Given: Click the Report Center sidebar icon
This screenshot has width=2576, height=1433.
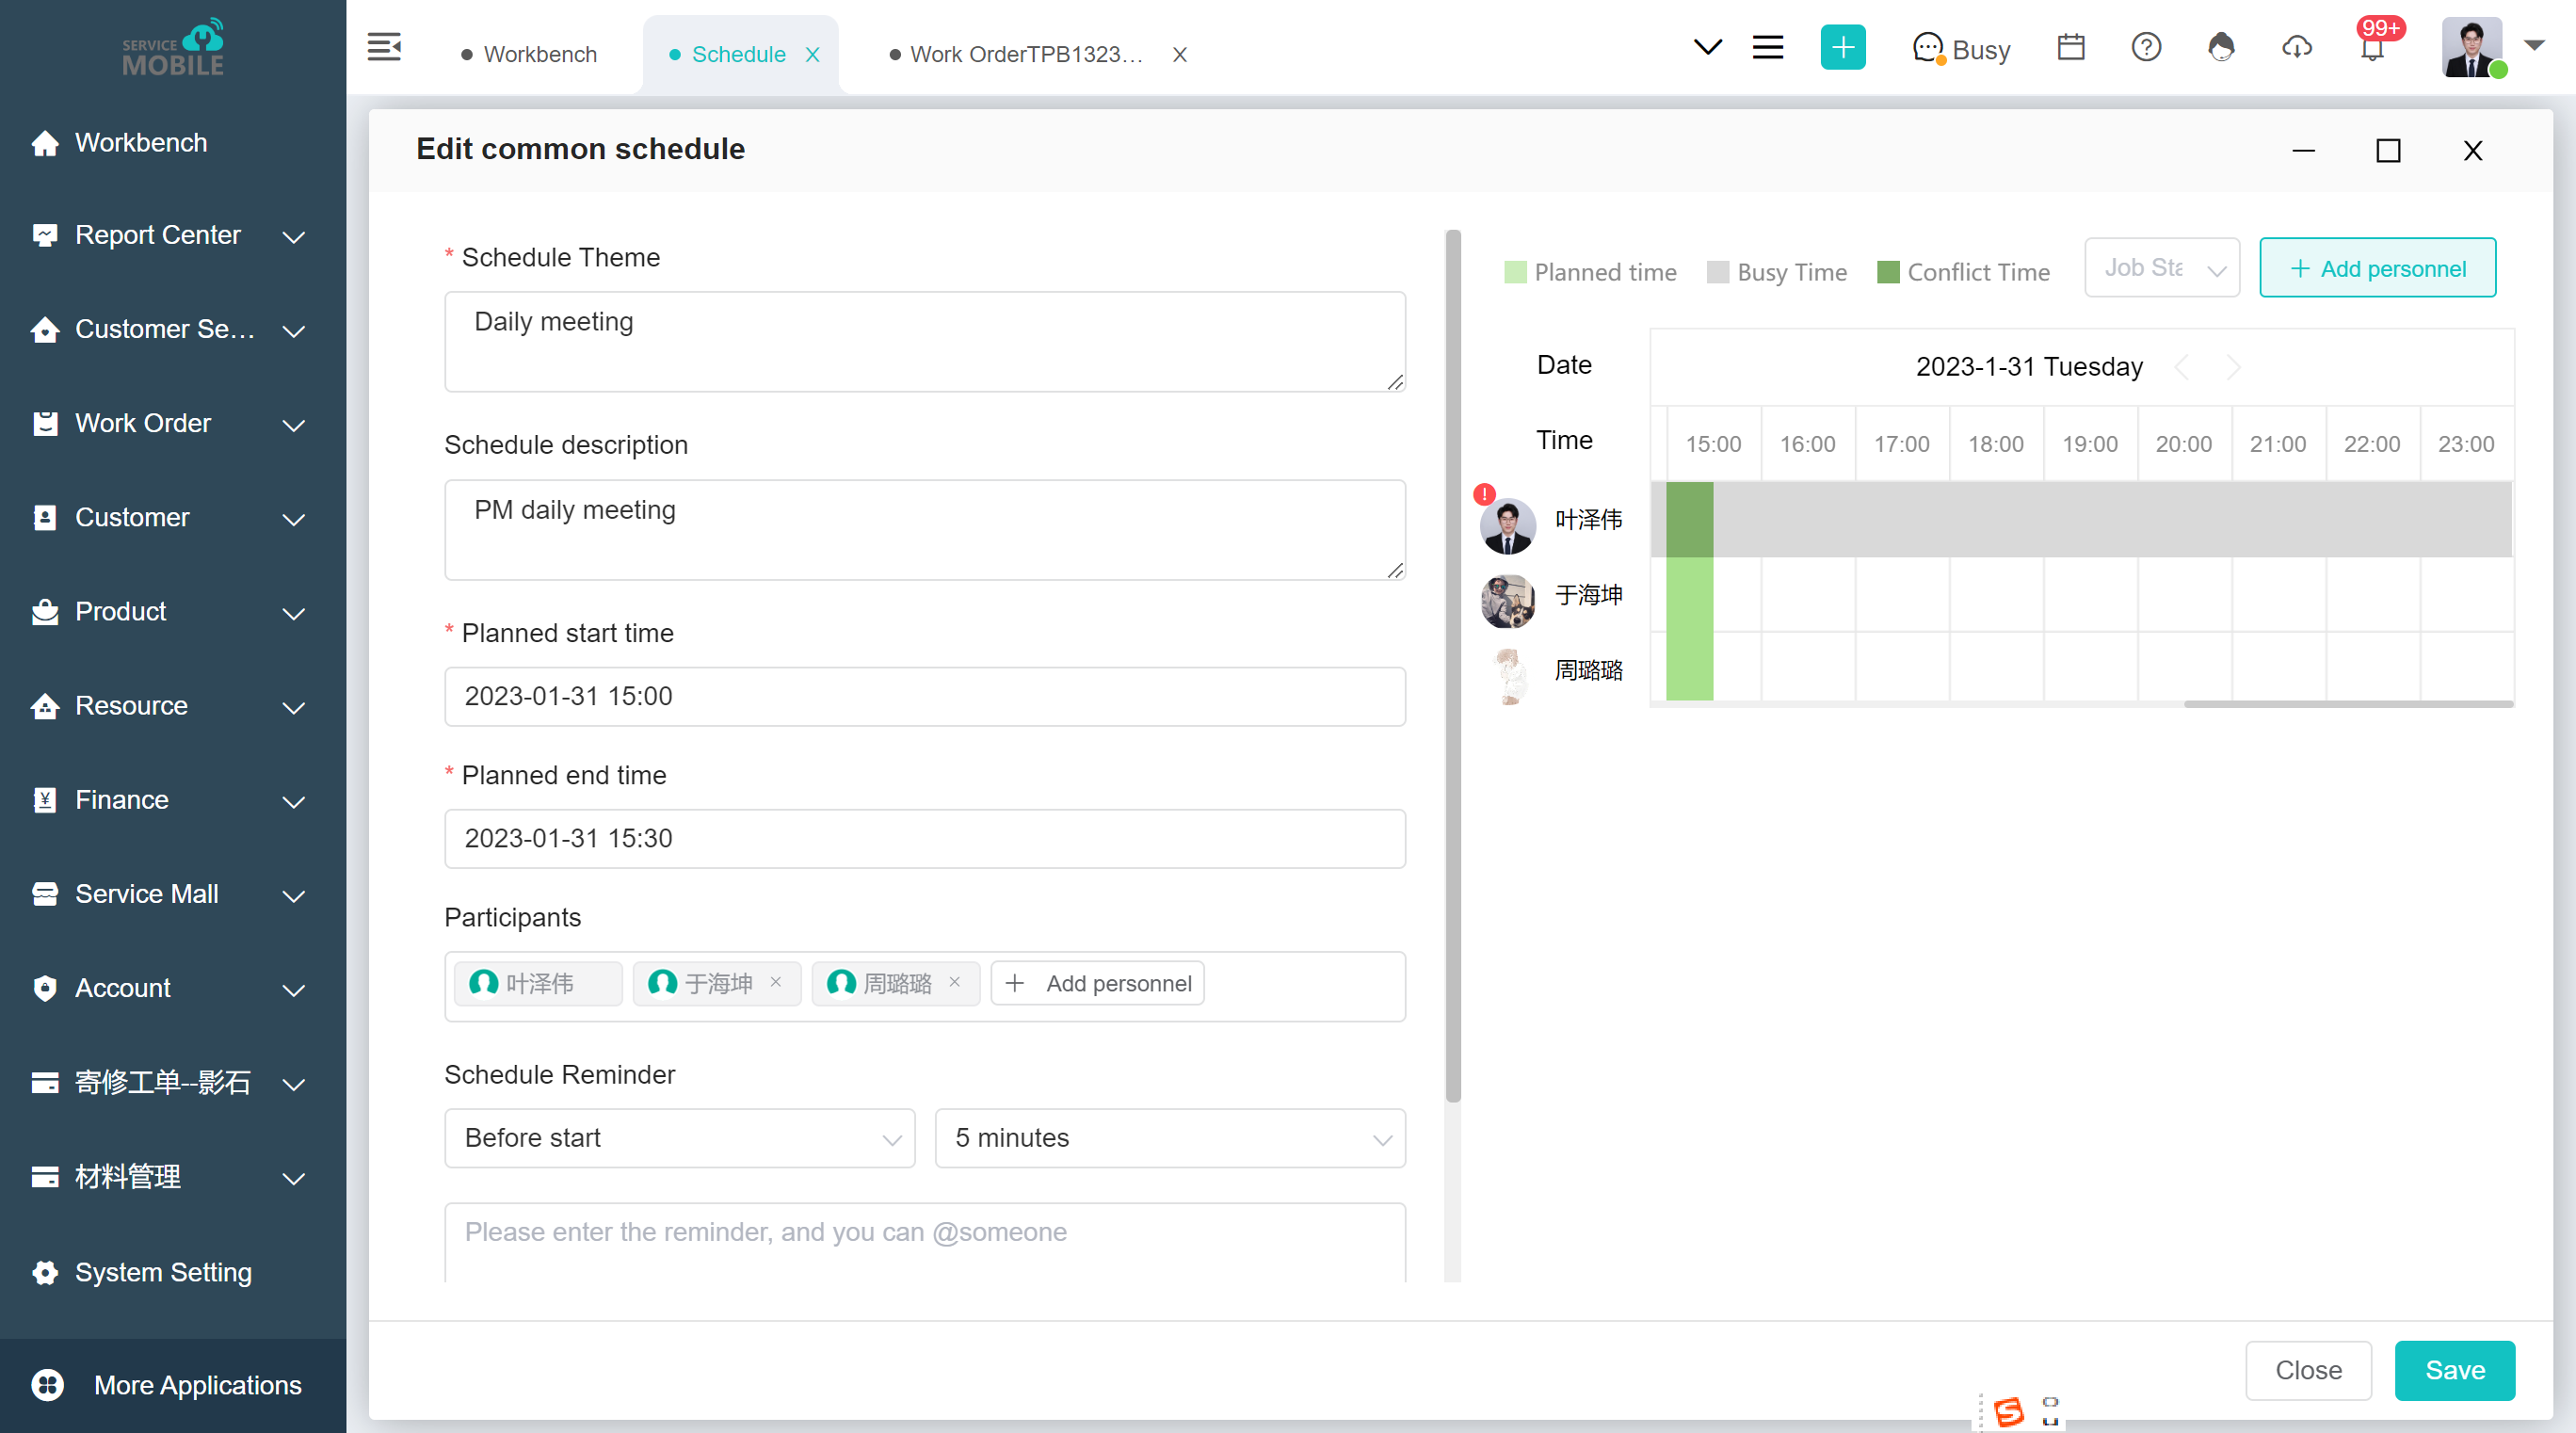Looking at the screenshot, I should pos(45,235).
